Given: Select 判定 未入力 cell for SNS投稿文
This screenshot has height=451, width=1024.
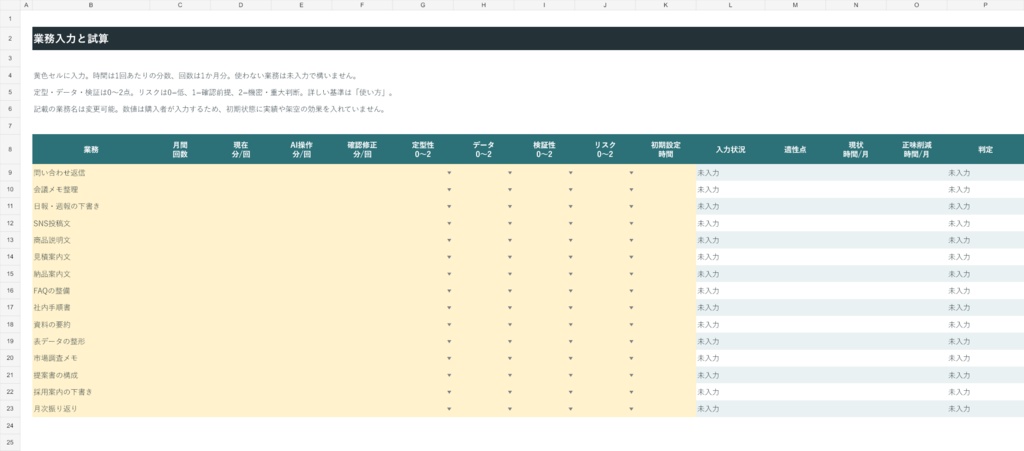Looking at the screenshot, I should 985,223.
